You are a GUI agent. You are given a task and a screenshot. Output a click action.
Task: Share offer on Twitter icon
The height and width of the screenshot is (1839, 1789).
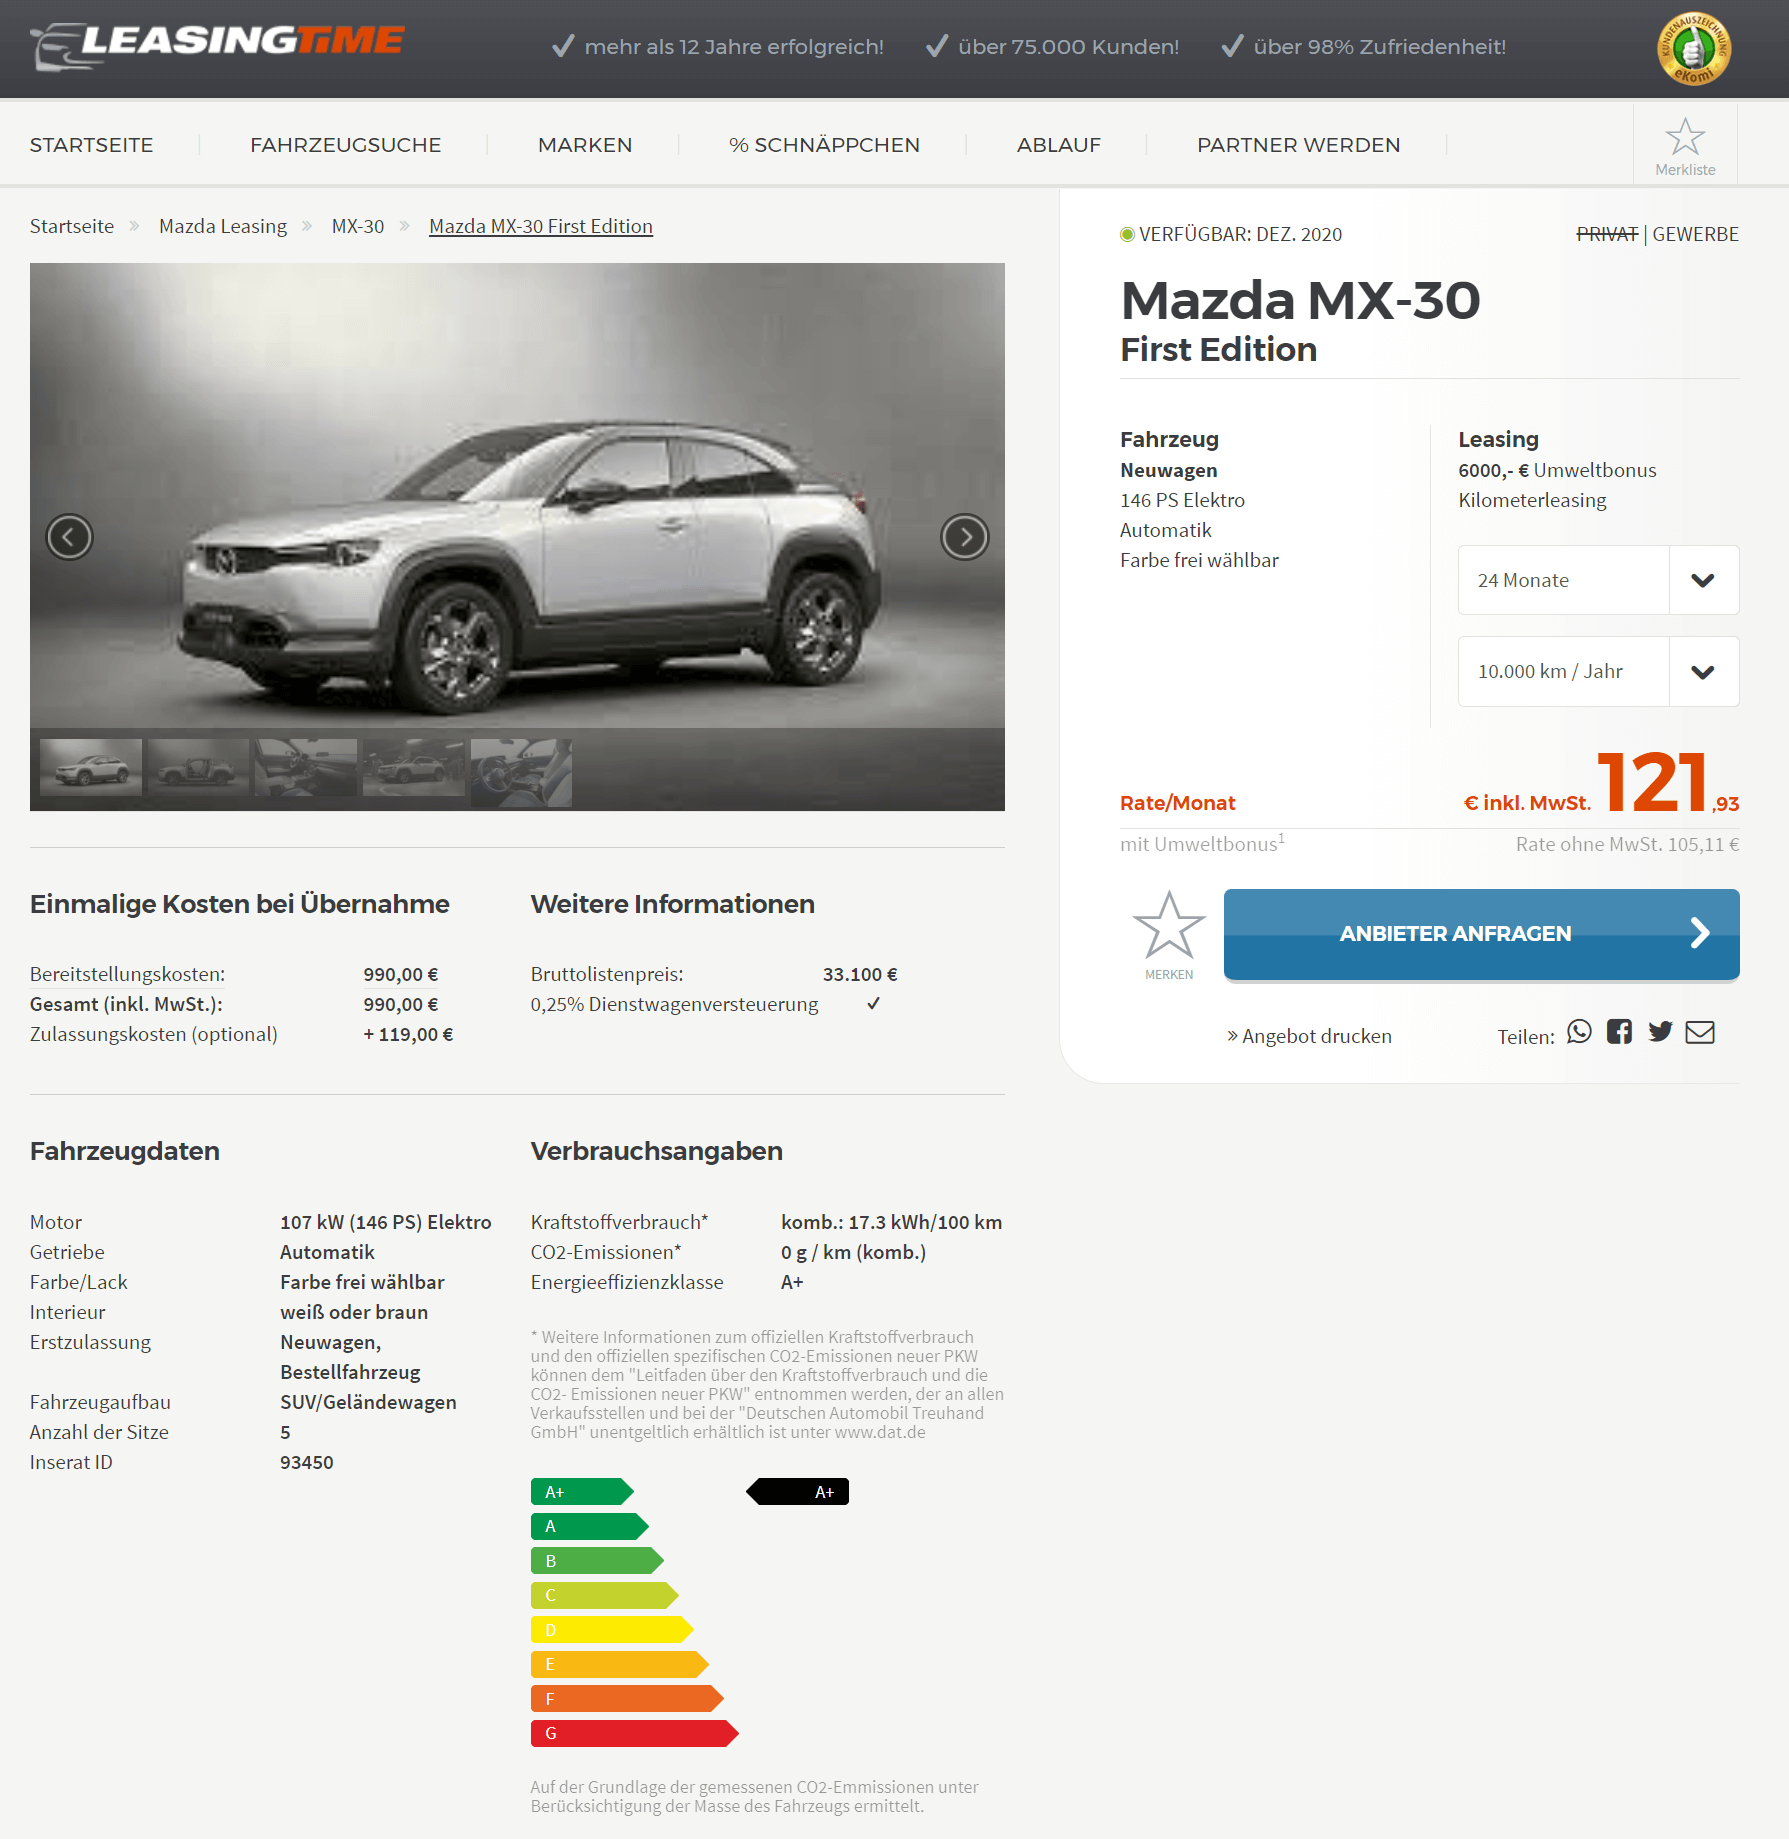tap(1660, 1032)
